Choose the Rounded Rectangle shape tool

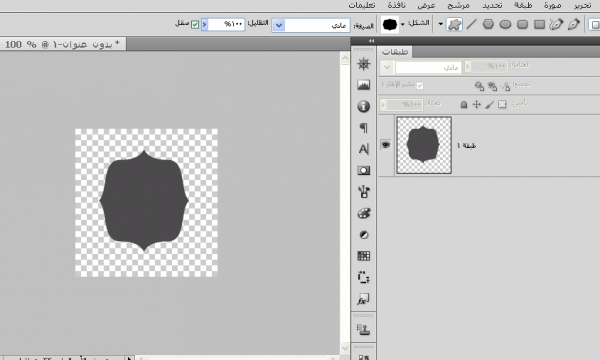(522, 24)
